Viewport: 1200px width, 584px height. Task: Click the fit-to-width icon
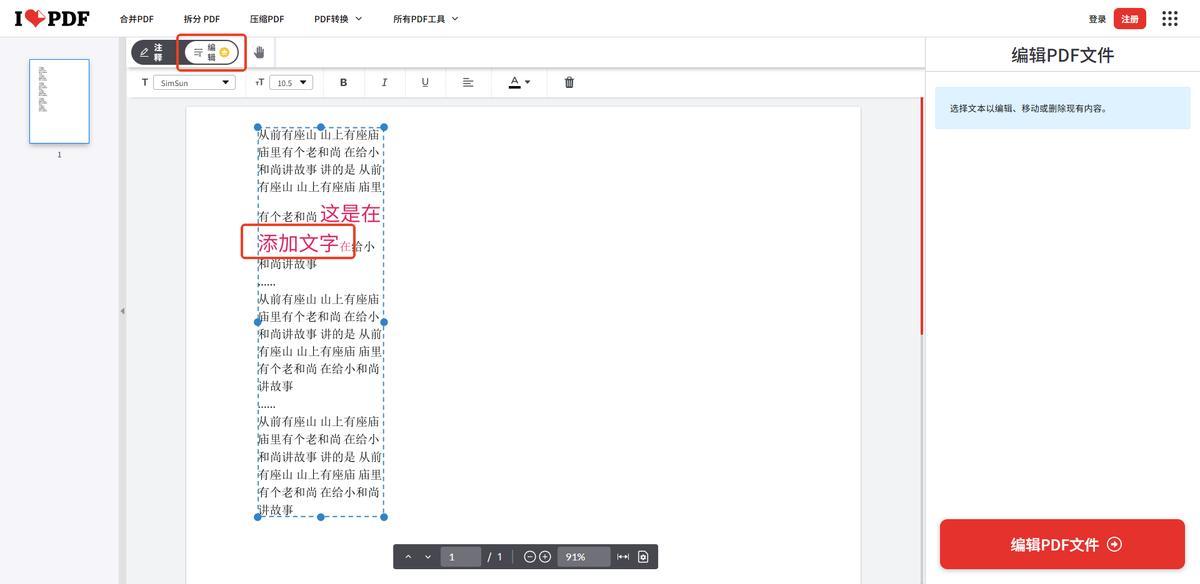(x=623, y=557)
